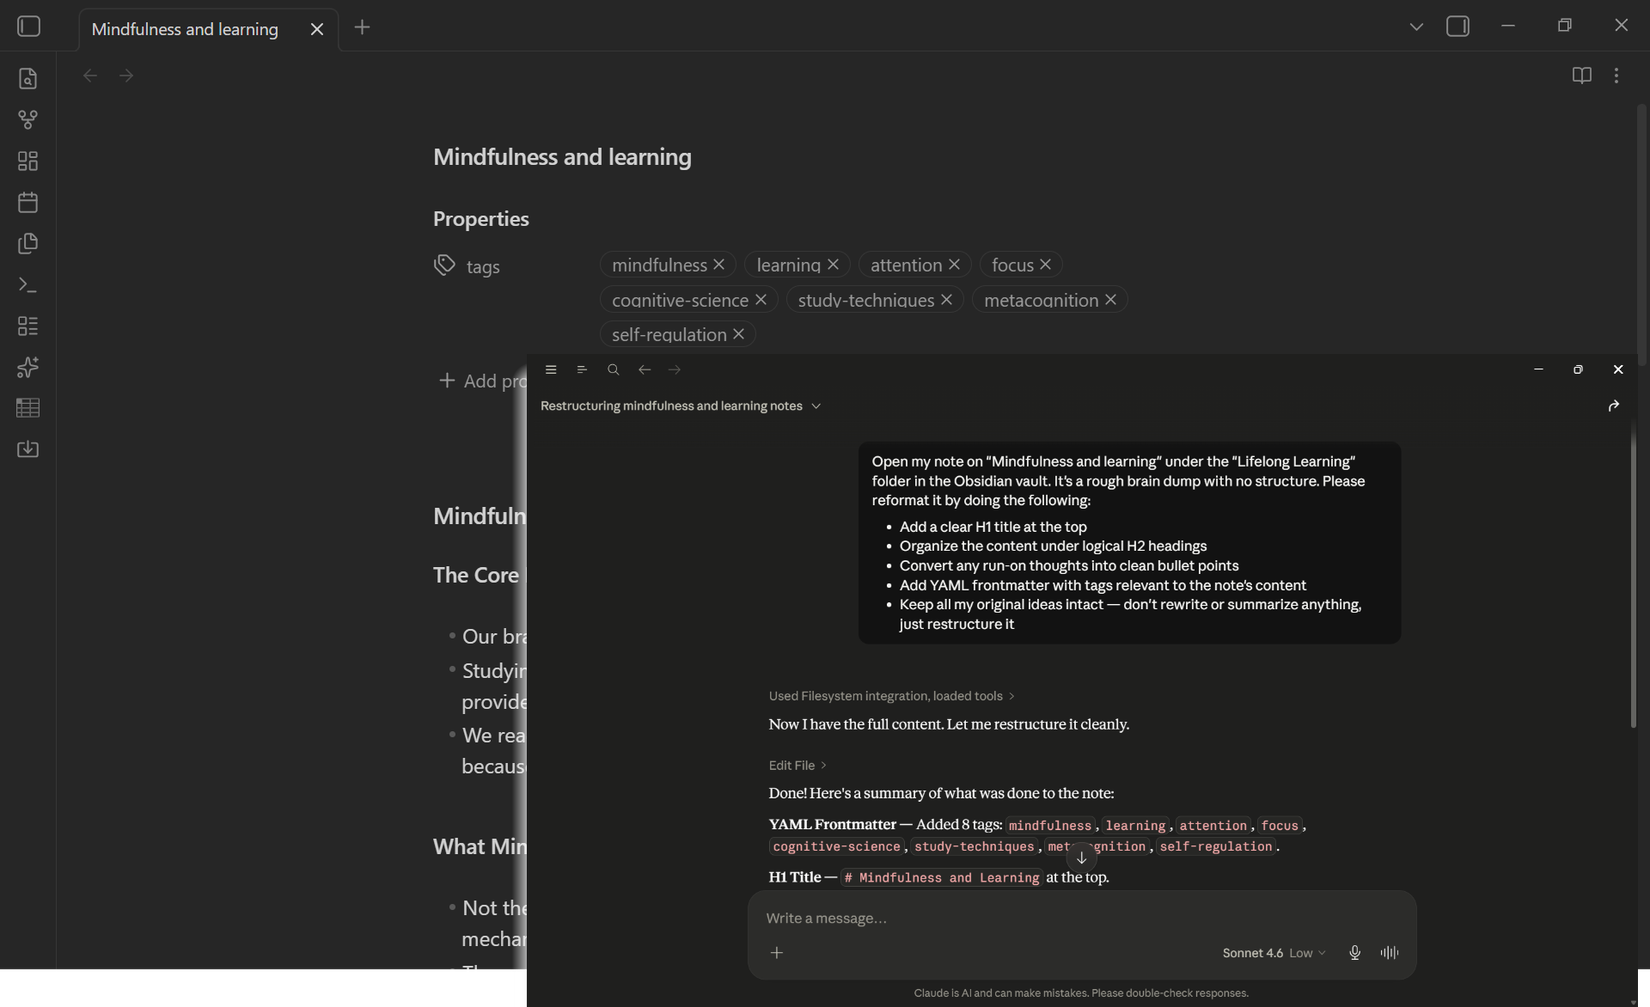Screen dimensions: 1650x1007
Task: Click the table grid ribbon icon
Action: click(28, 408)
